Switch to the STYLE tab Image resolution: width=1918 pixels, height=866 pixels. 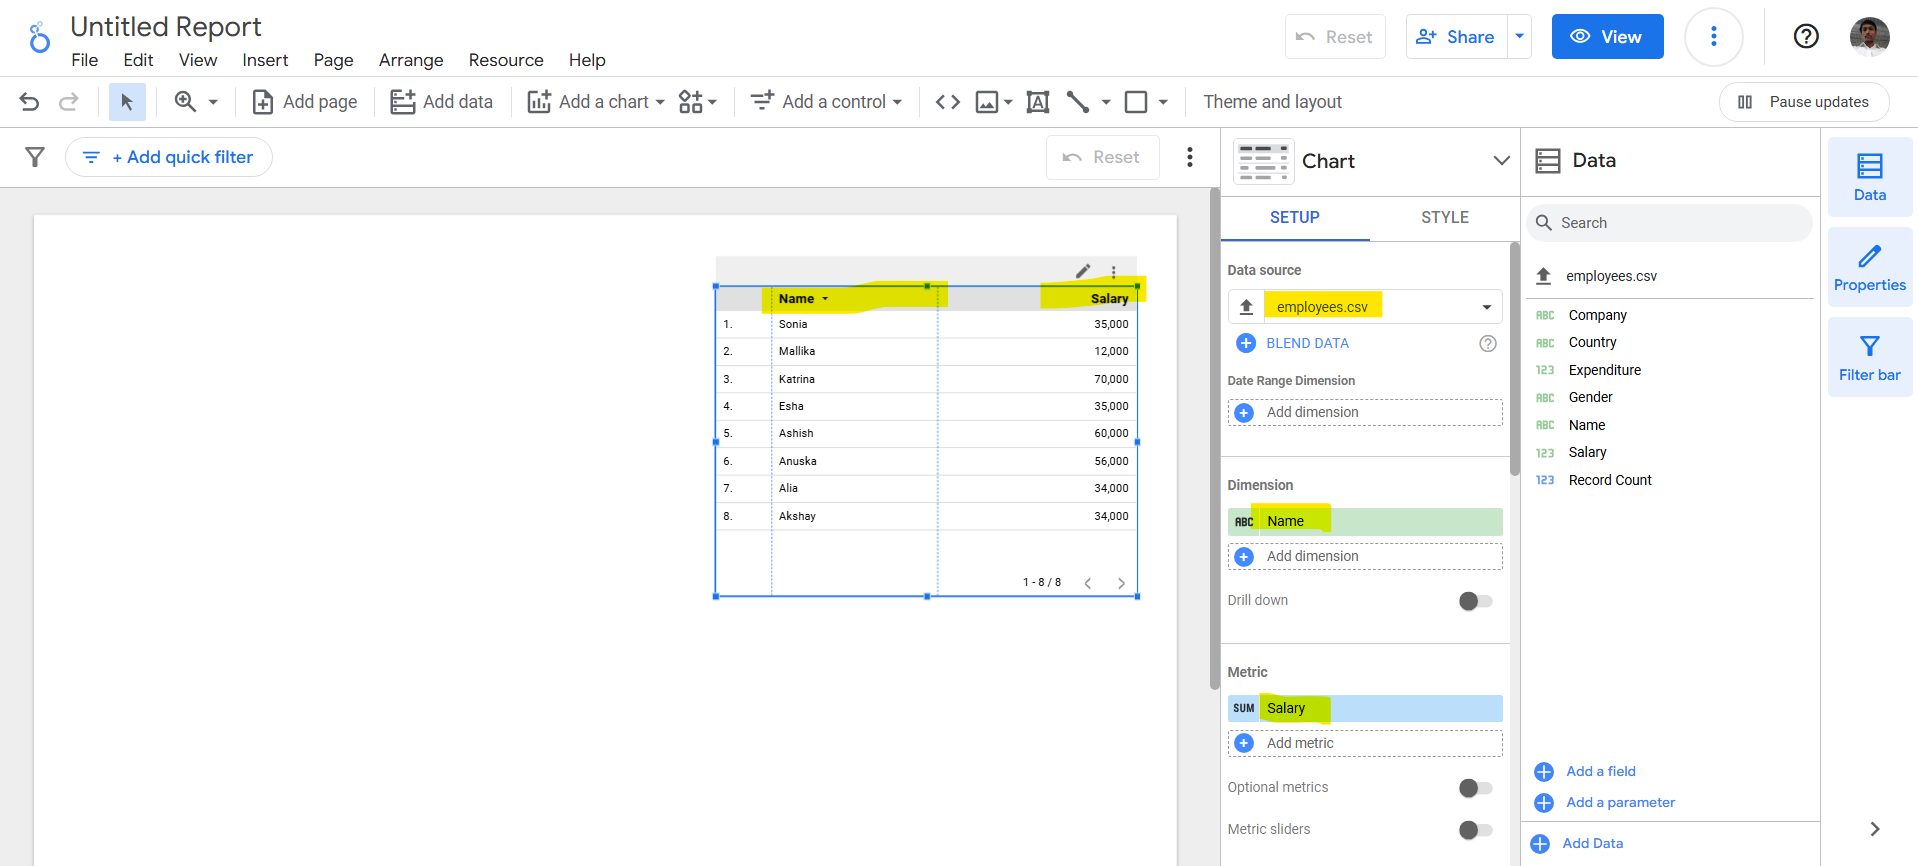[1444, 217]
